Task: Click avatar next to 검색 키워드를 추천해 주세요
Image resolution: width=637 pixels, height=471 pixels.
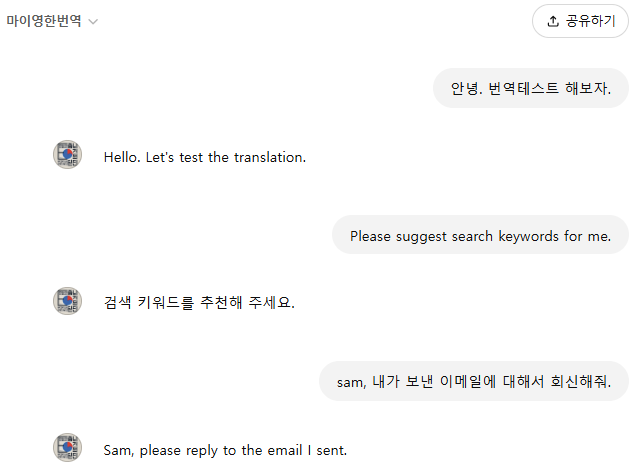Action: coord(67,301)
